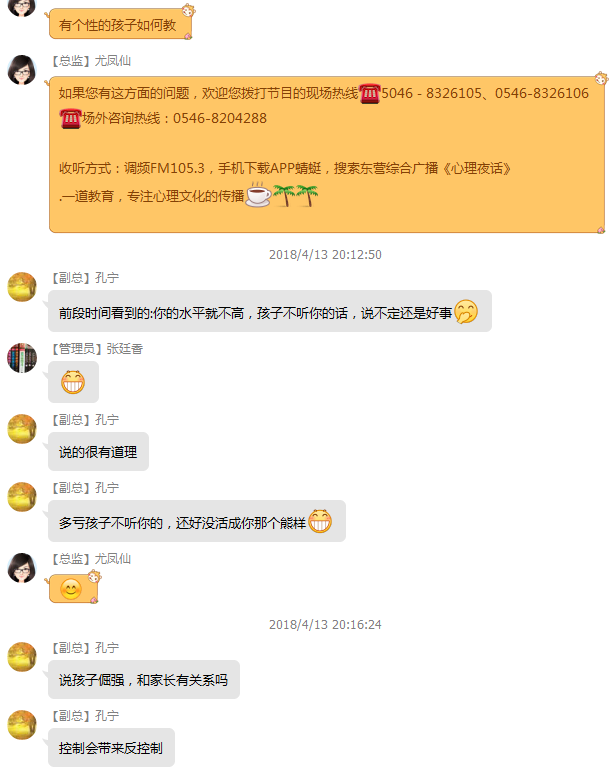The height and width of the screenshot is (774, 610).
Task: Click the red telephone emoji before 场外咨询热线
Action: pos(70,118)
